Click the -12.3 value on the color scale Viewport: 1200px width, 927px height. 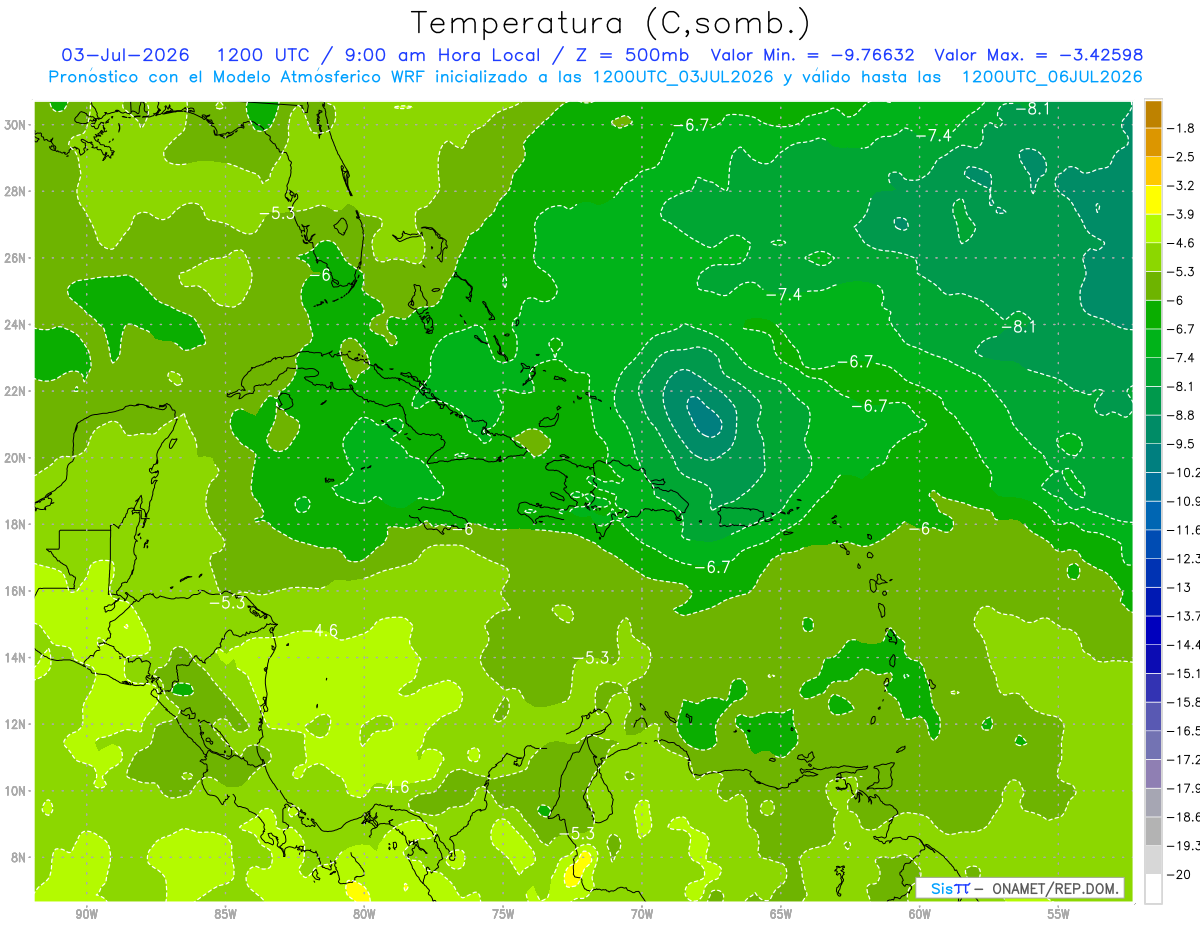1184,558
